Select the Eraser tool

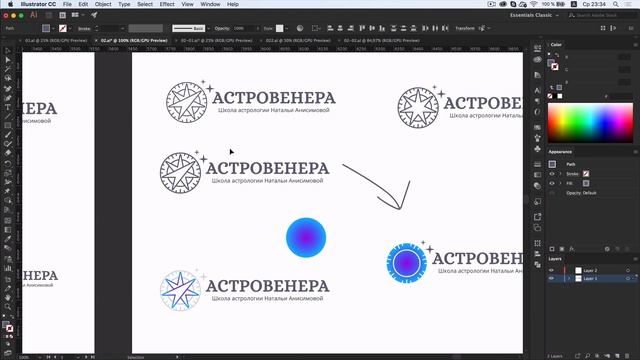click(x=8, y=153)
